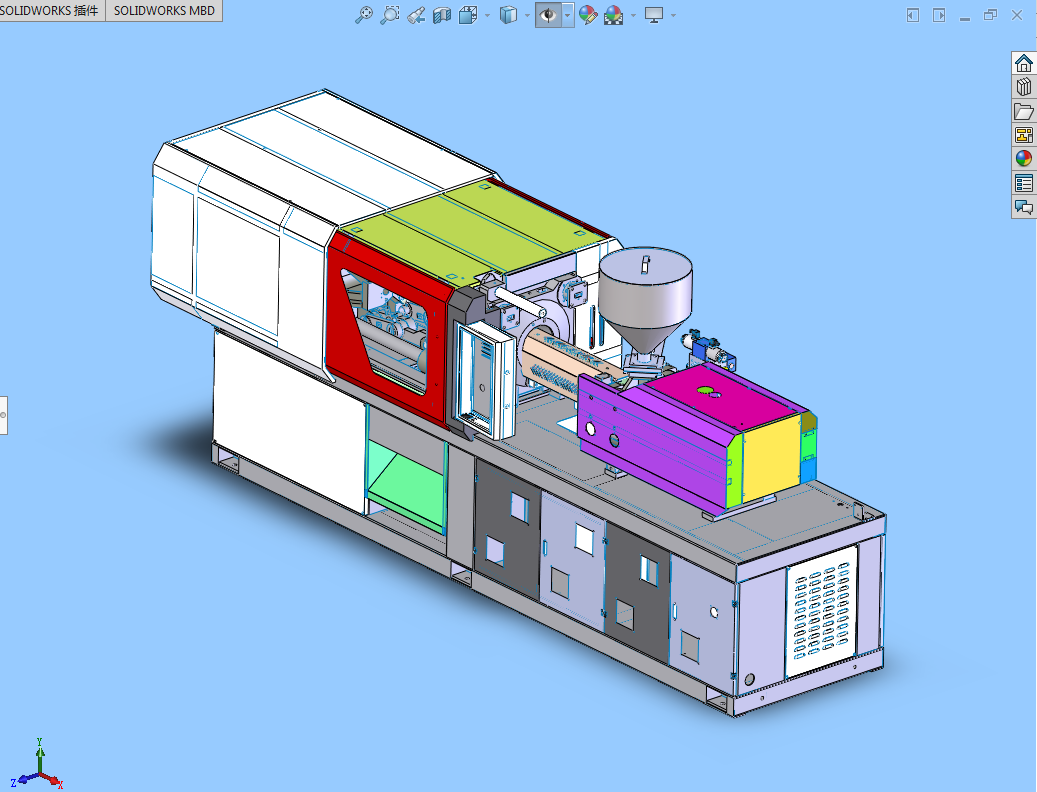Toggle the Hide/Show Items eye button
Viewport: 1037px width, 792px height.
[548, 15]
